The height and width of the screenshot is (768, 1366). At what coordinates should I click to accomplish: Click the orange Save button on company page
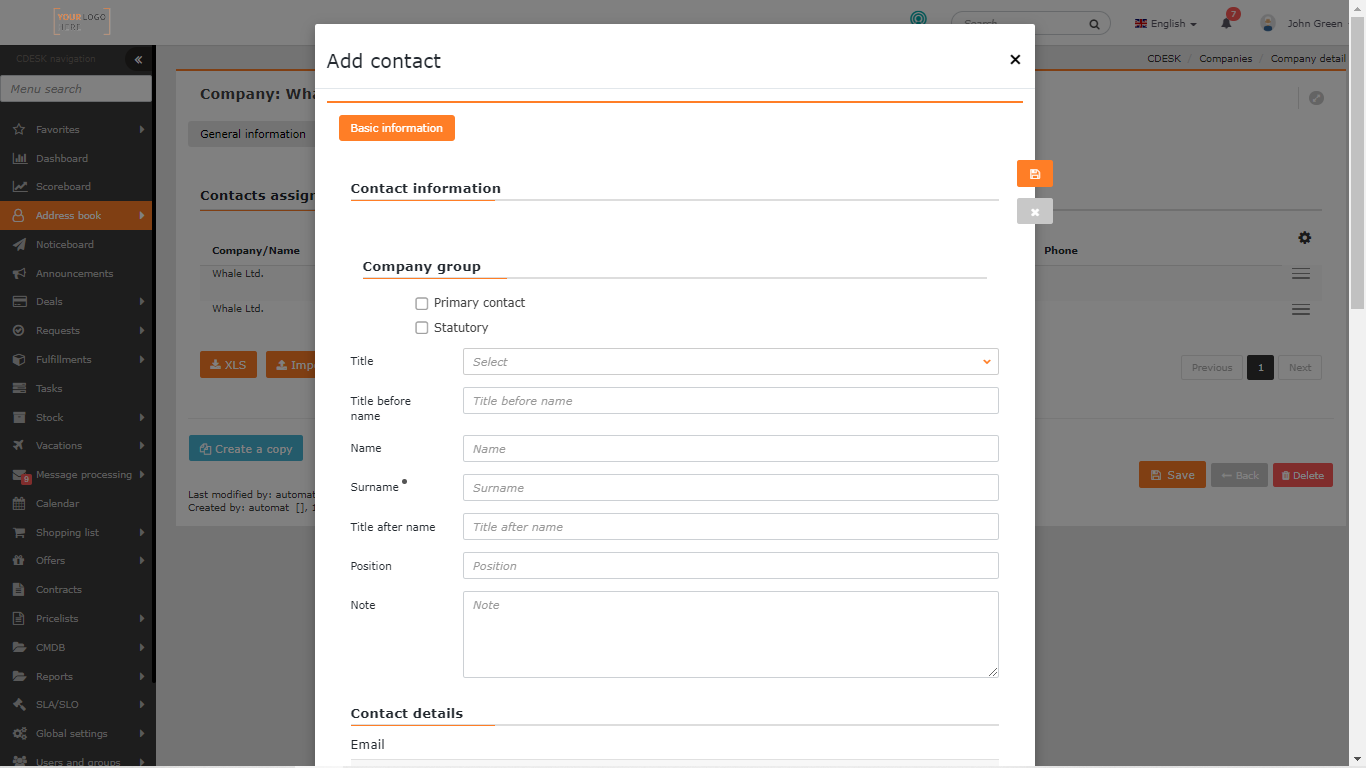click(x=1172, y=475)
